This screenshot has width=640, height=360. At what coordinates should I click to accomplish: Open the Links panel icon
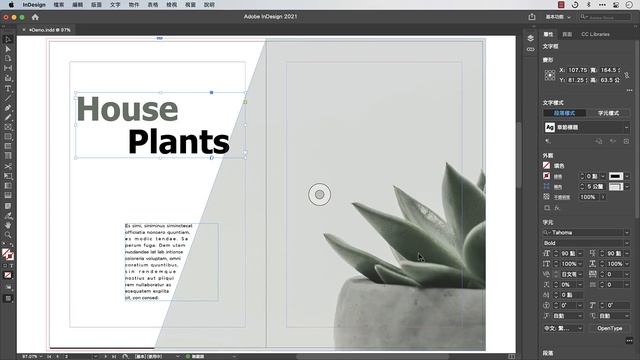tap(530, 49)
